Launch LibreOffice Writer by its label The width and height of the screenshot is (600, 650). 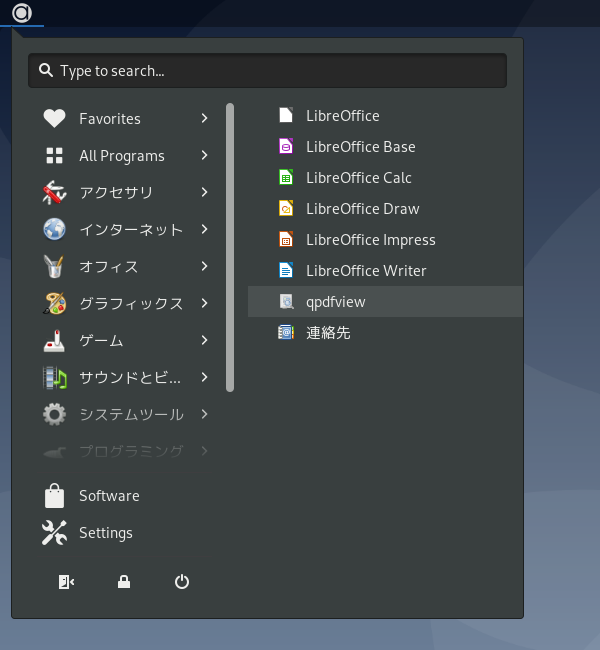click(366, 271)
